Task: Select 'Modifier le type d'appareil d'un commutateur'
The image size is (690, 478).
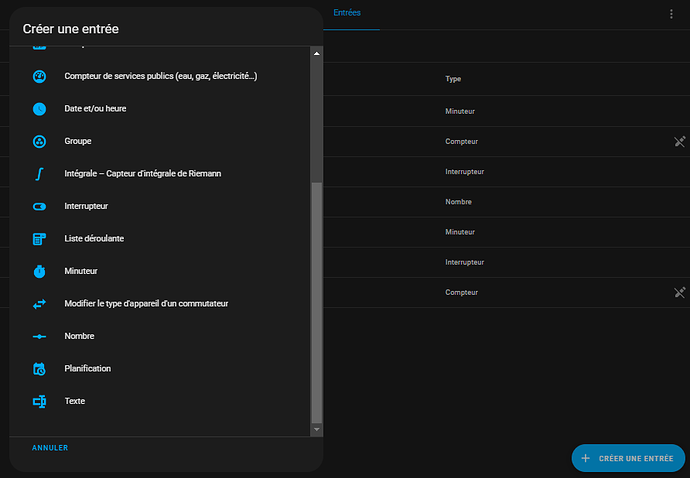Action: coord(146,303)
